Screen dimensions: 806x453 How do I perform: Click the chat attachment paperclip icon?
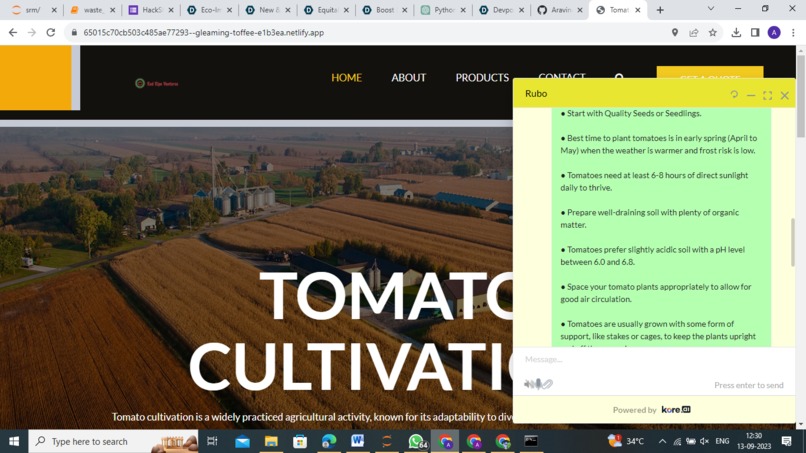coord(548,384)
